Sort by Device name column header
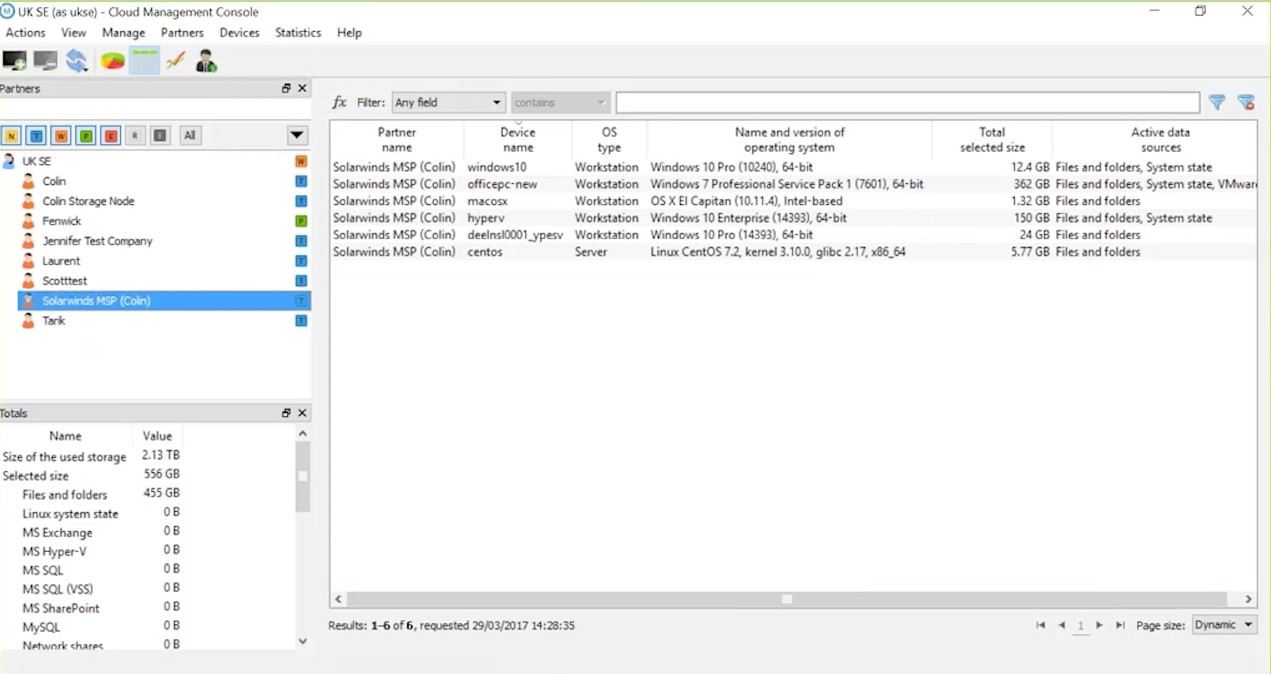Image resolution: width=1271 pixels, height=674 pixels. tap(518, 139)
